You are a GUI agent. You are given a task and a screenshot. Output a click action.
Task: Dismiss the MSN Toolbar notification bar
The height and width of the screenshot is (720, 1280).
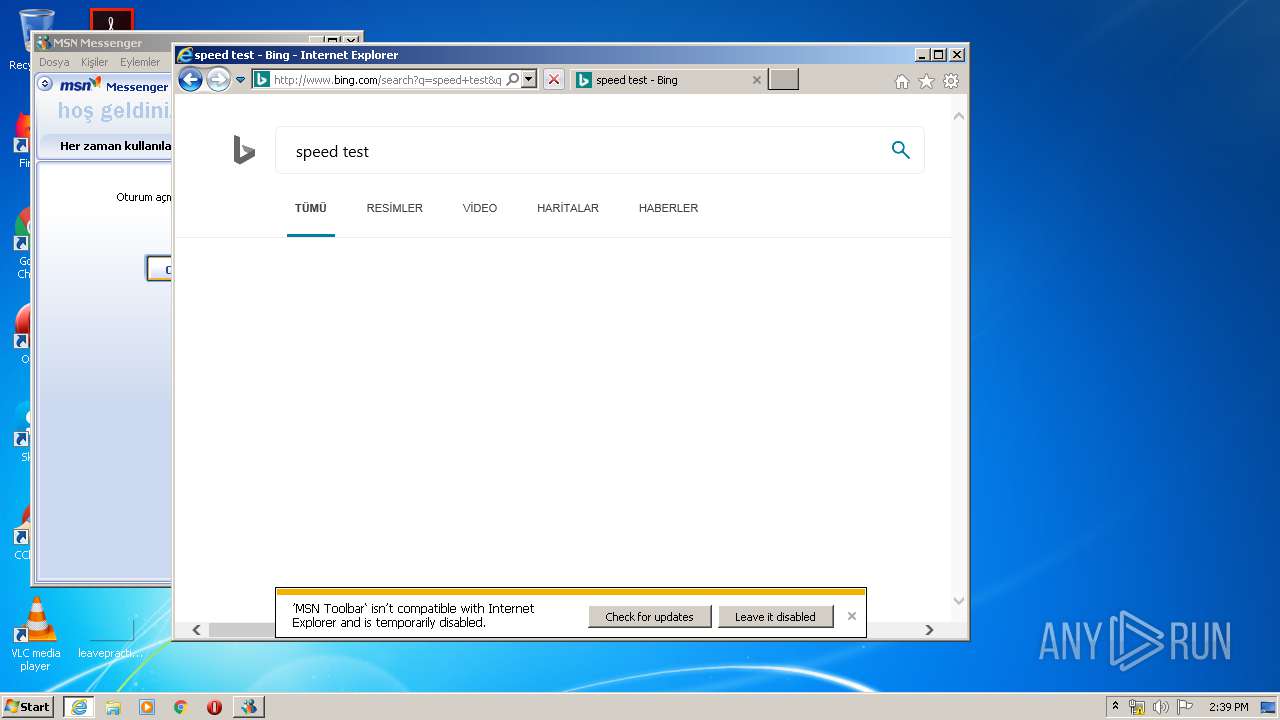[851, 616]
